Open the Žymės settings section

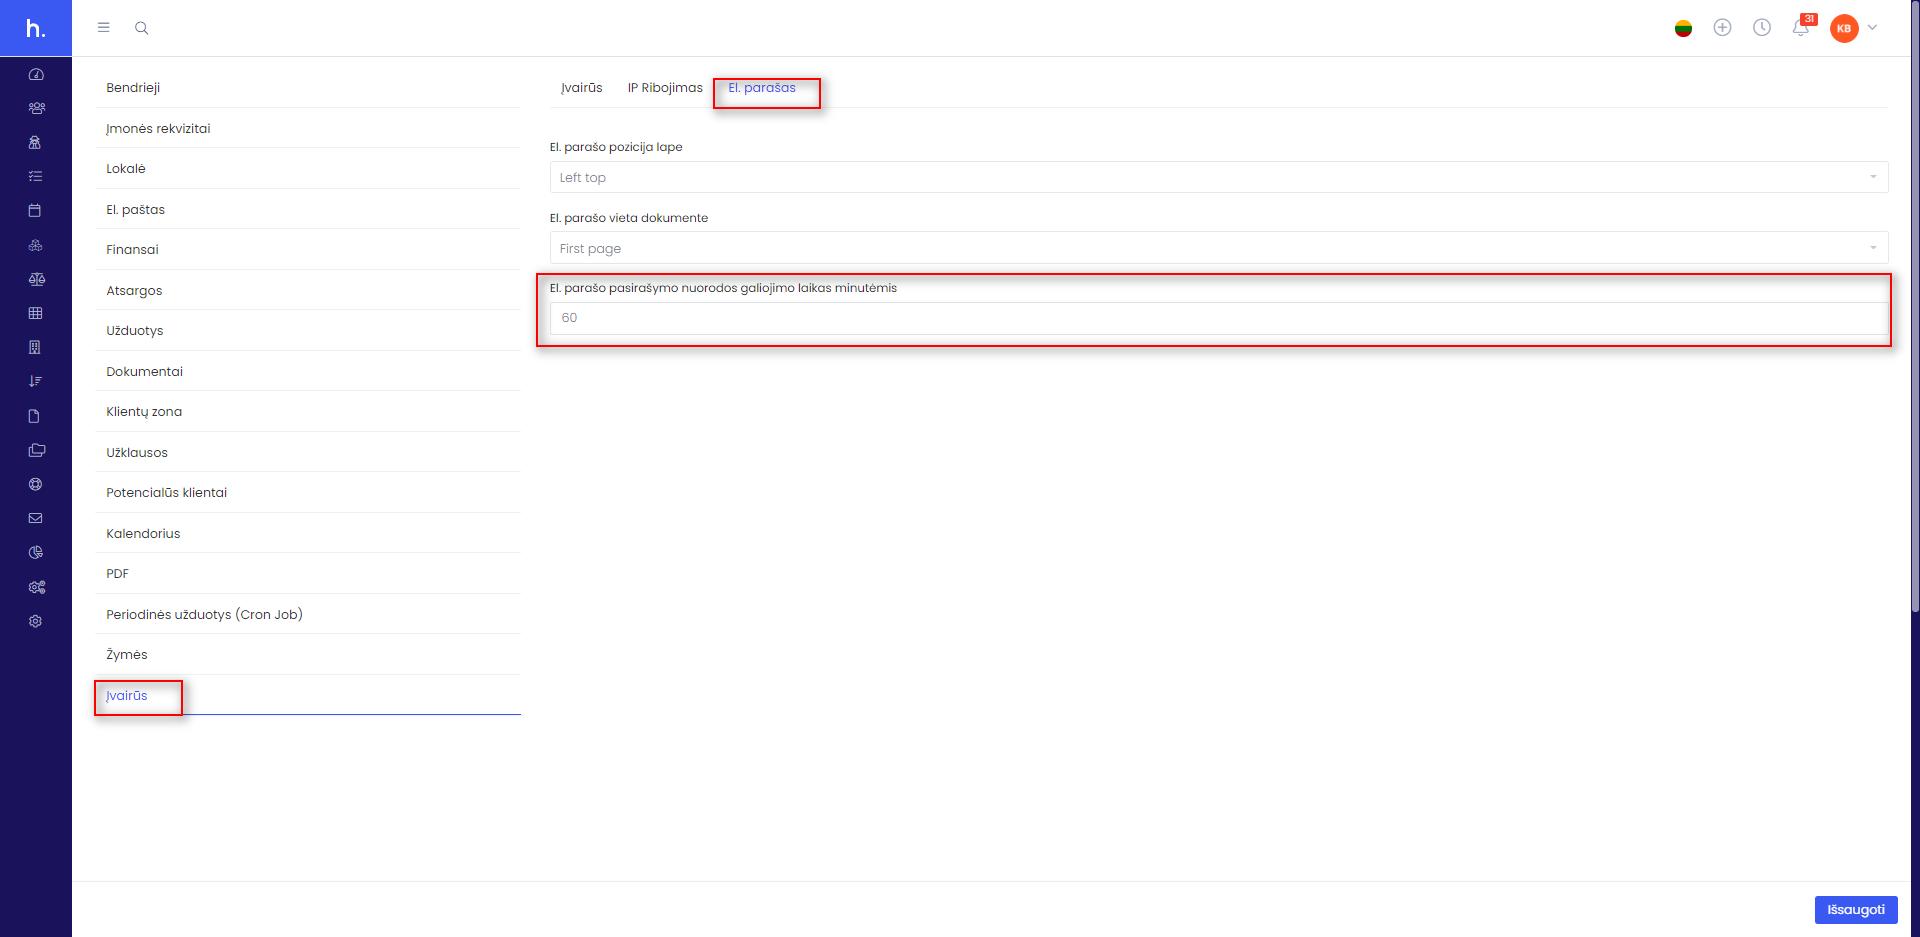point(308,655)
